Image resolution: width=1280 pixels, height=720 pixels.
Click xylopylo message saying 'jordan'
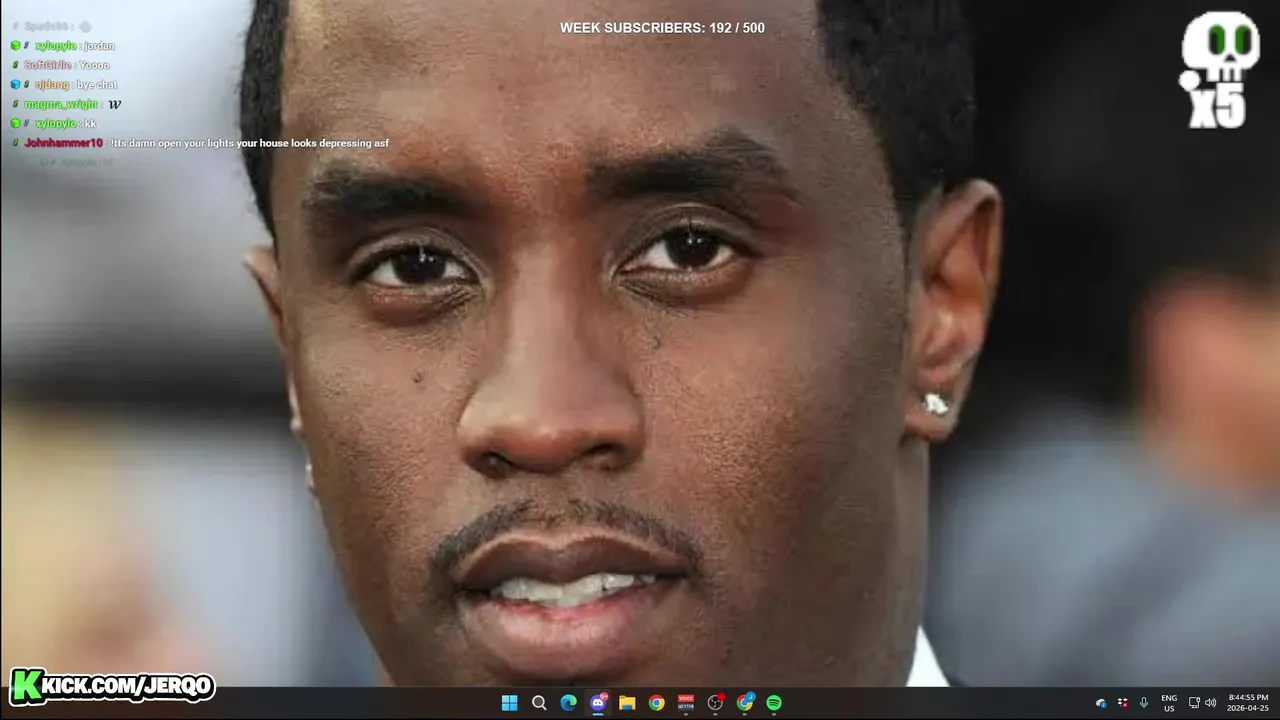pyautogui.click(x=99, y=46)
